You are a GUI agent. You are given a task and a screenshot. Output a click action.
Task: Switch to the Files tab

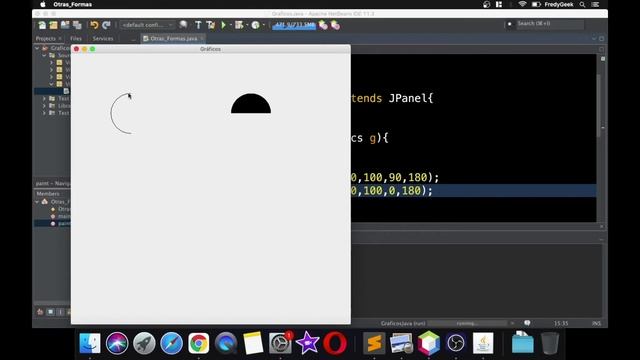pos(76,38)
